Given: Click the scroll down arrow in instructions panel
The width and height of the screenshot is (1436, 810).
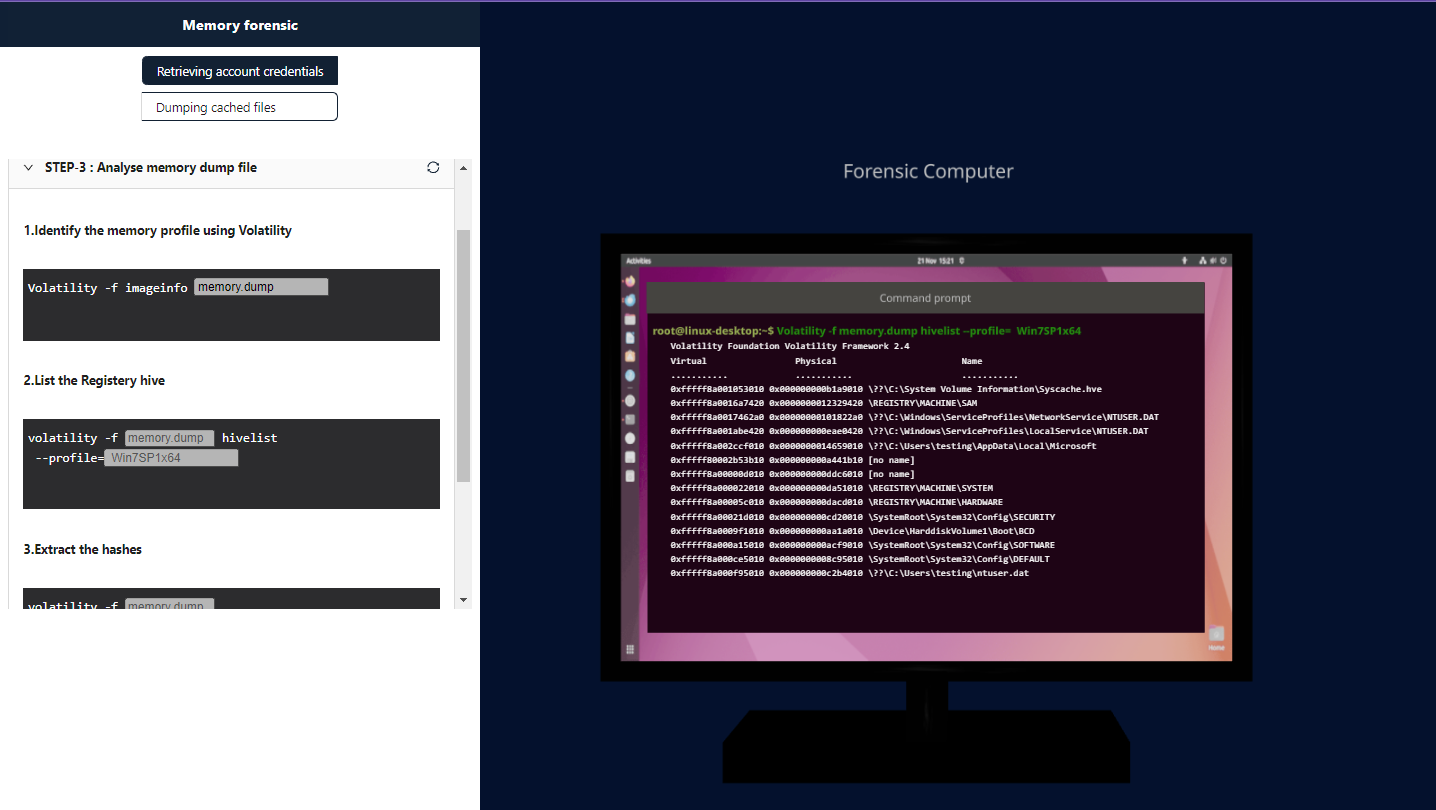Looking at the screenshot, I should click(462, 599).
